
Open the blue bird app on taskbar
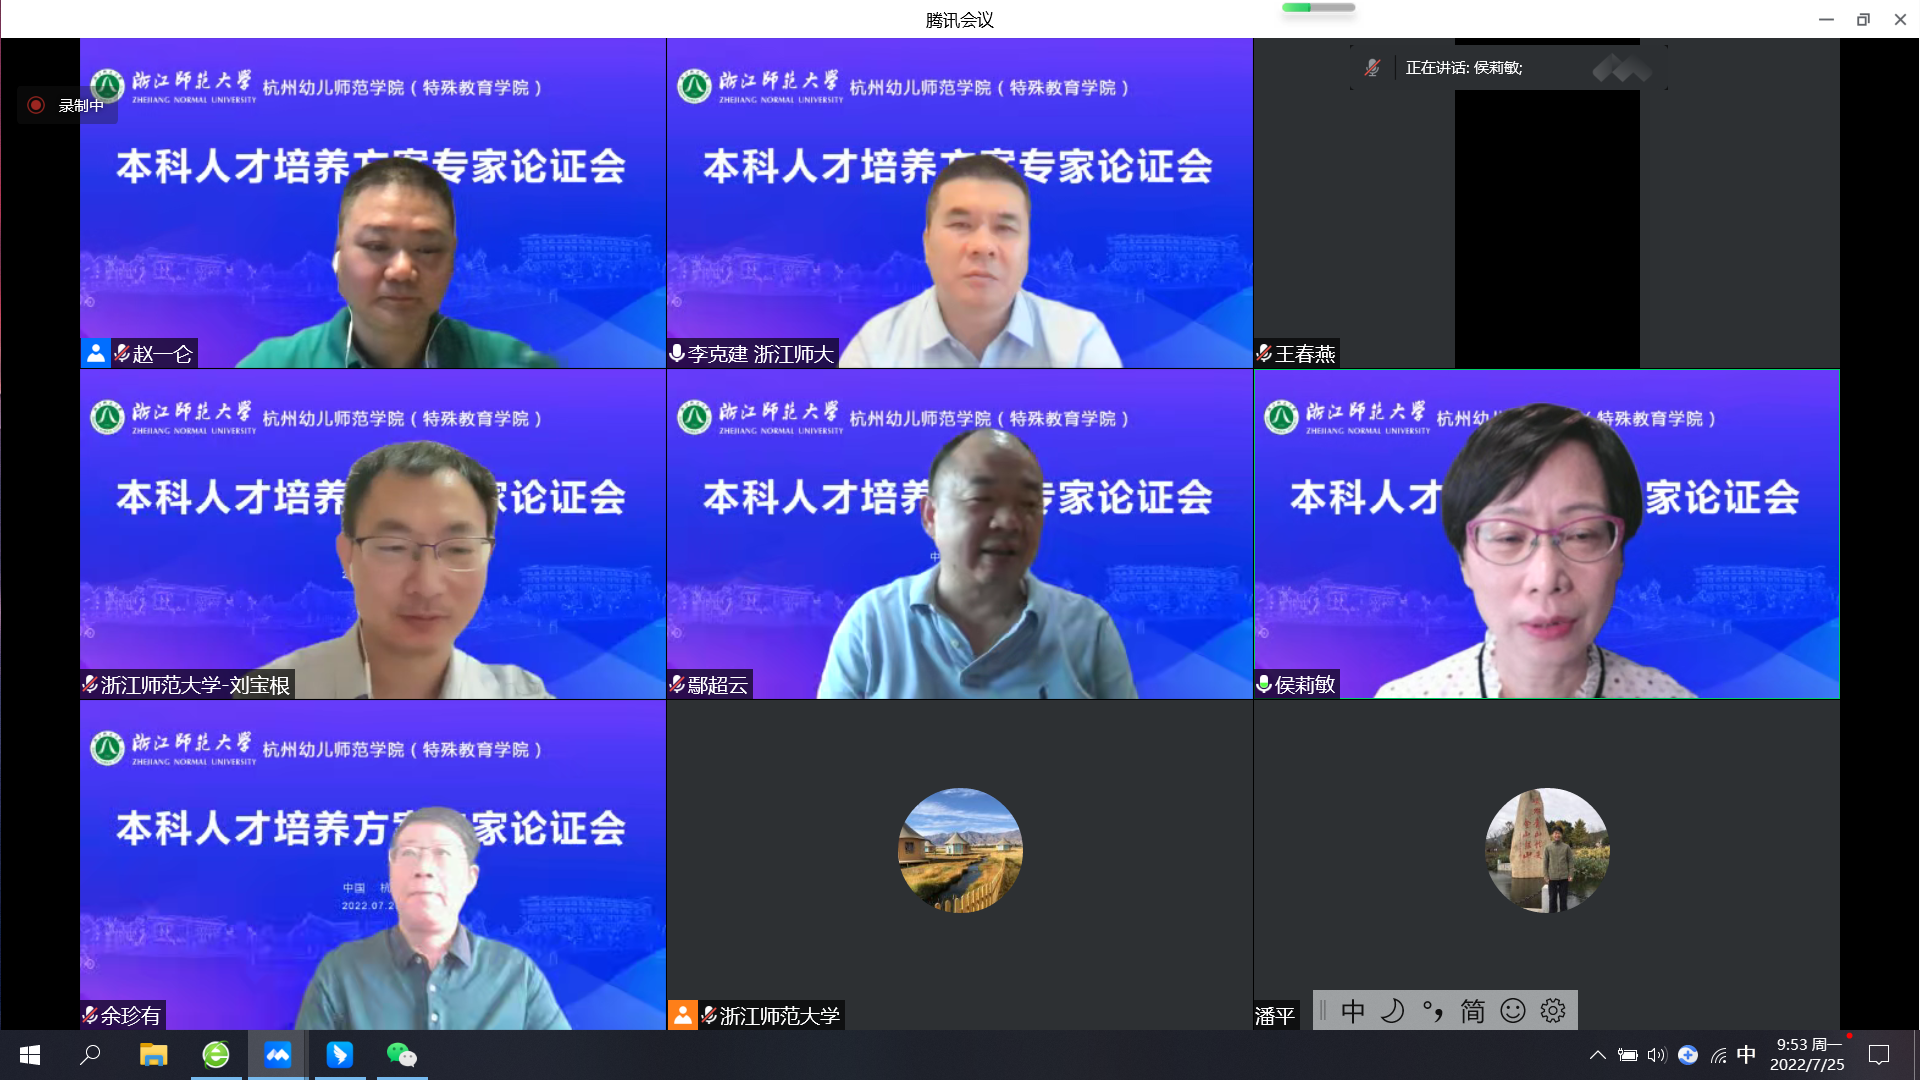(340, 1055)
